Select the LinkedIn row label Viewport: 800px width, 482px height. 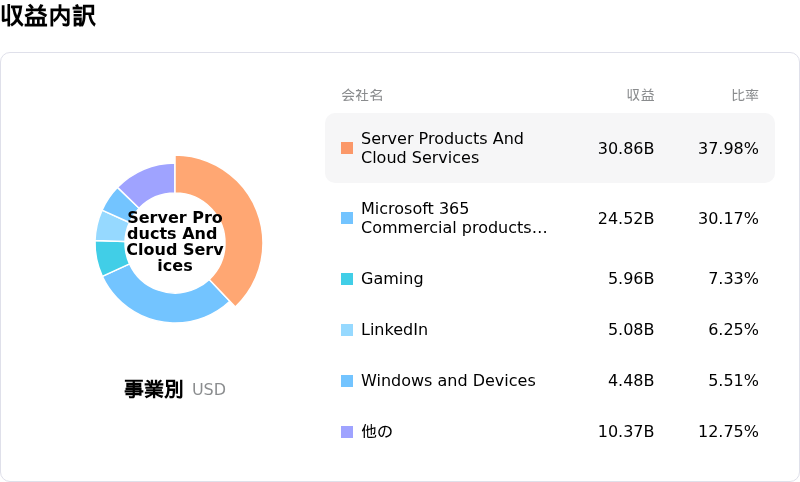pos(394,329)
